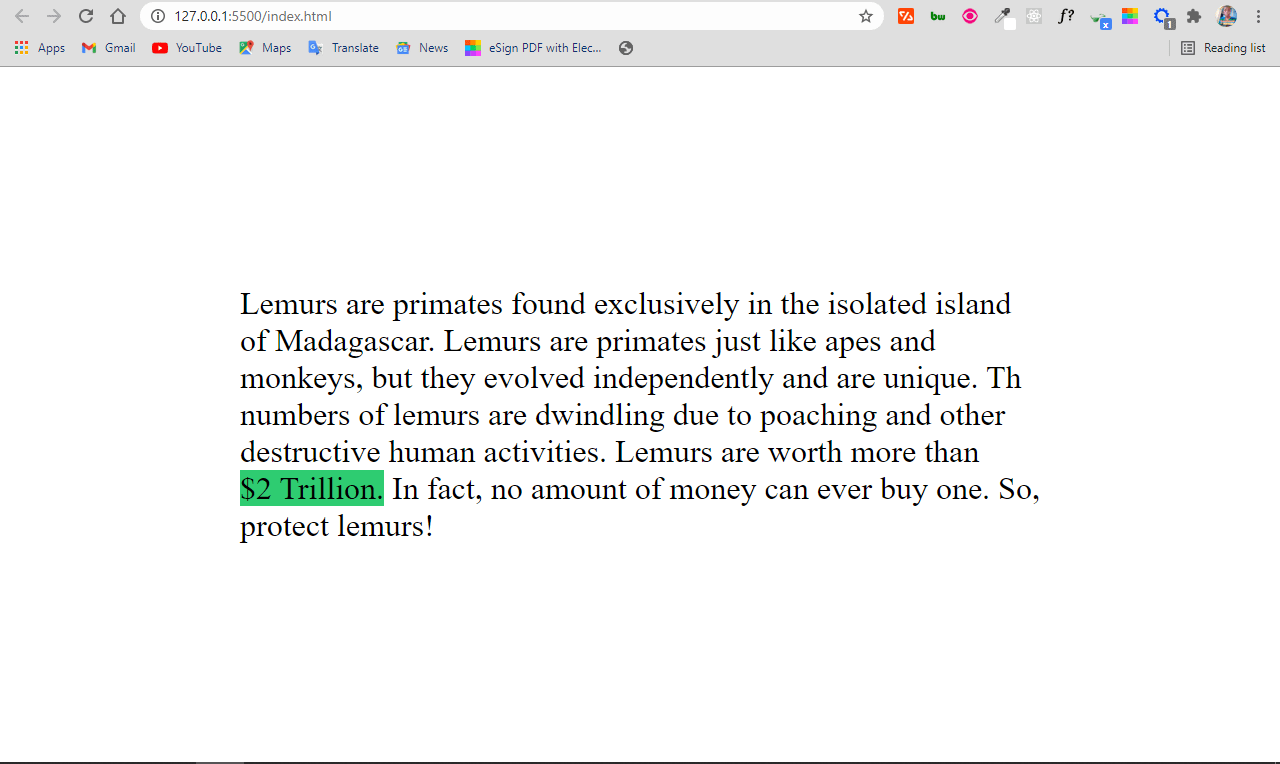Open the pink eye extension icon
Viewport: 1280px width, 764px height.
coord(970,16)
